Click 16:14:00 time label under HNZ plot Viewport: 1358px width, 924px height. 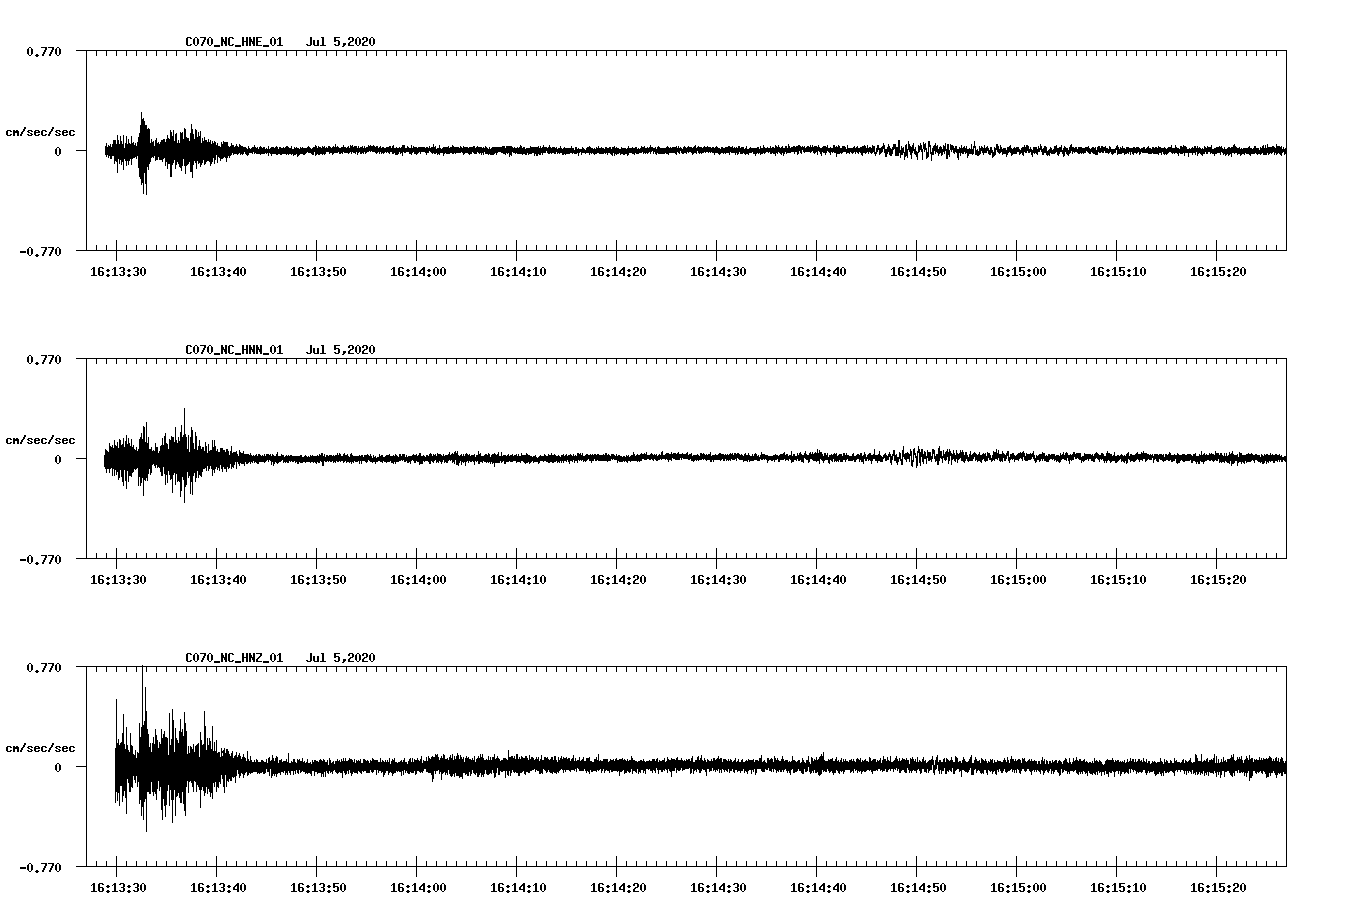click(418, 887)
